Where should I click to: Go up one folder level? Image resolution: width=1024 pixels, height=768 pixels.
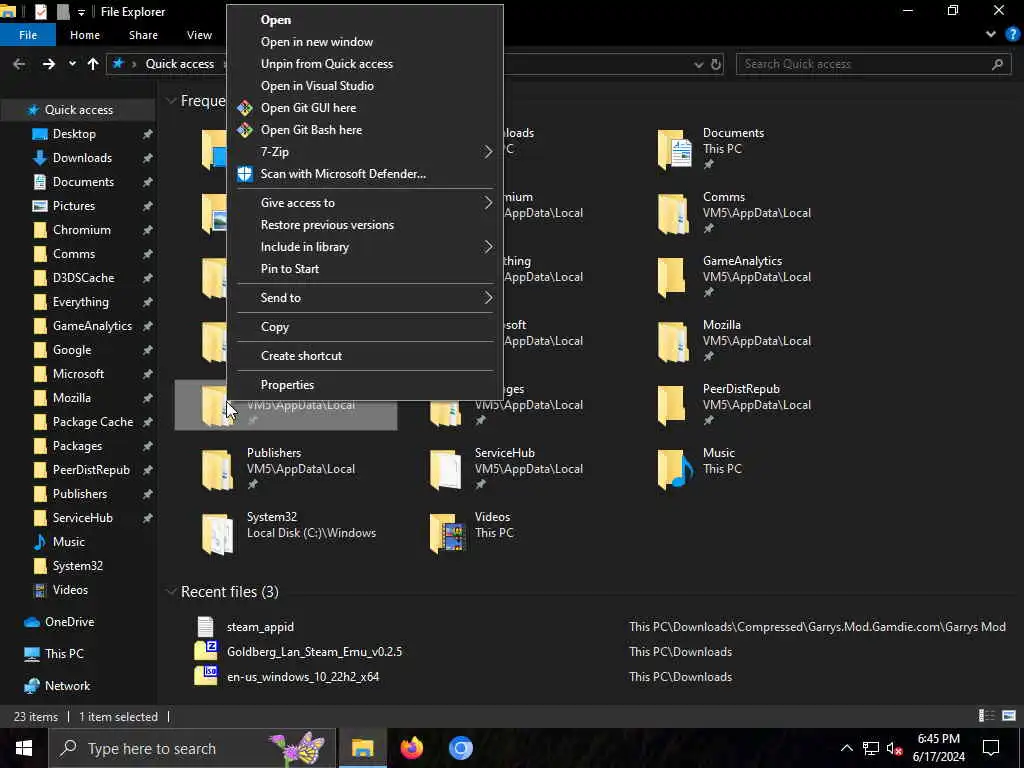93,64
